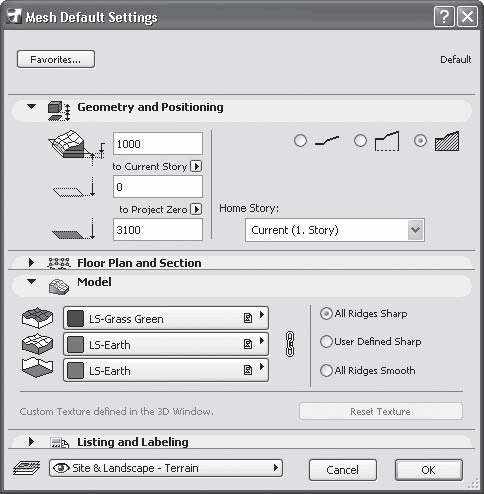The height and width of the screenshot is (494, 484).
Task: Click the top surface material icon
Action: pyautogui.click(x=37, y=318)
